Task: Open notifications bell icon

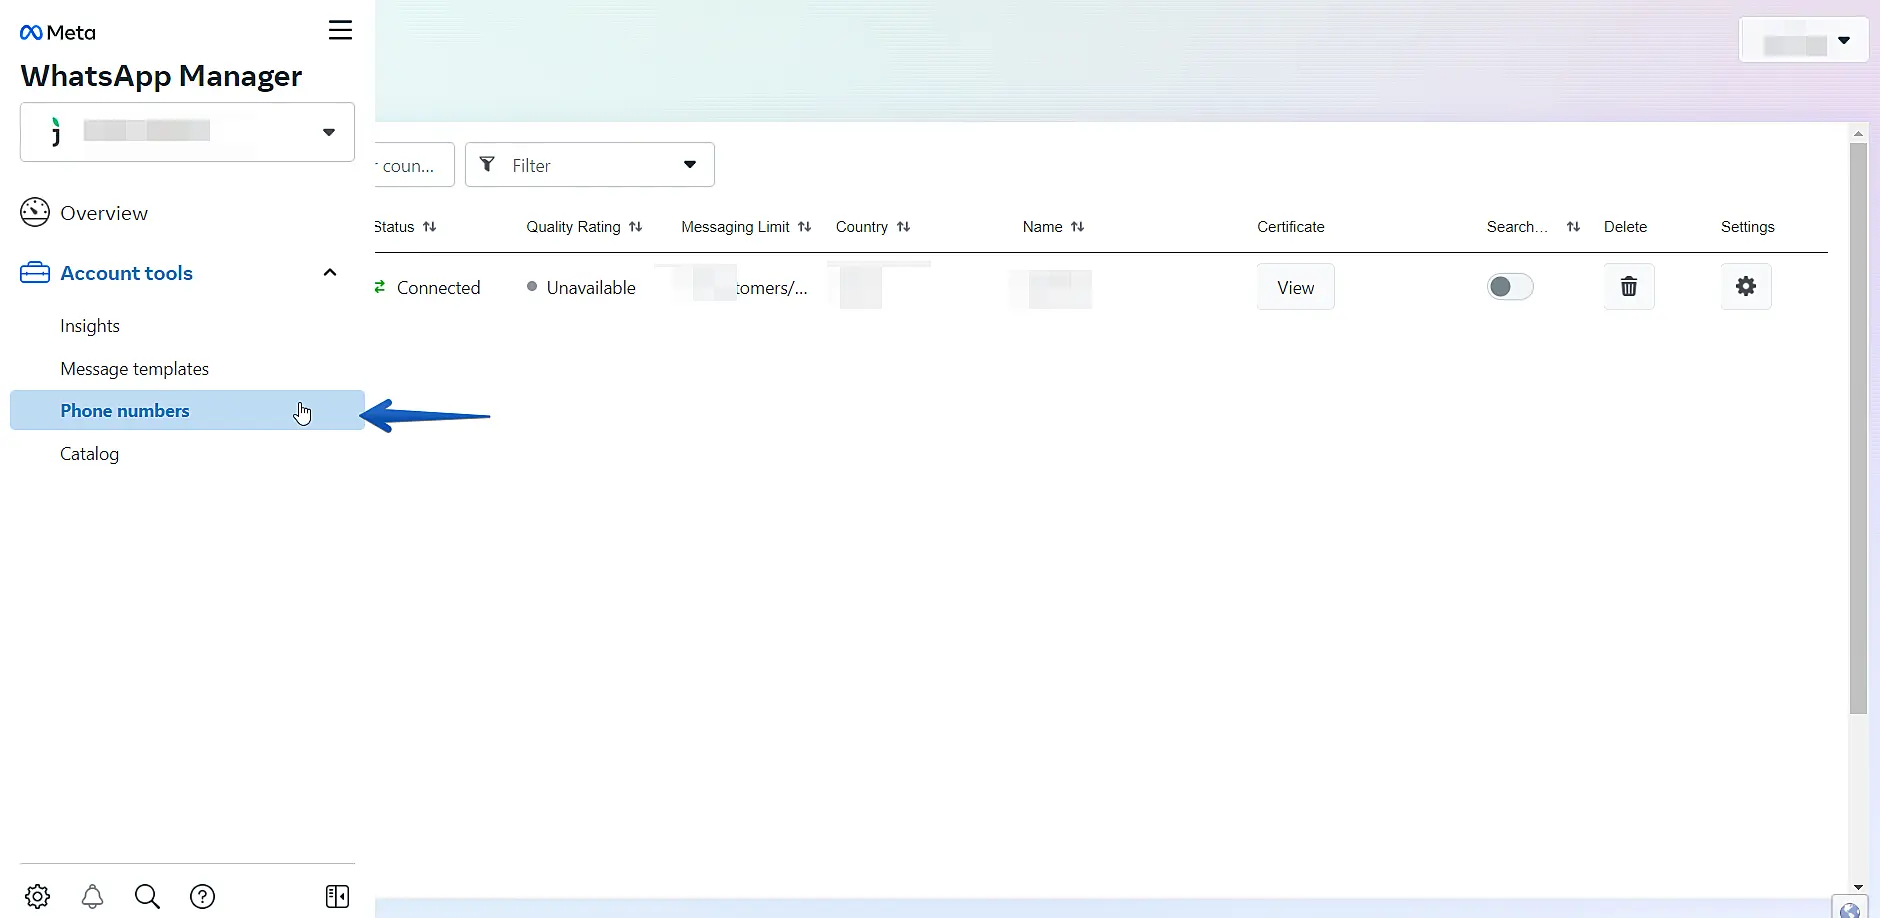Action: click(x=92, y=896)
